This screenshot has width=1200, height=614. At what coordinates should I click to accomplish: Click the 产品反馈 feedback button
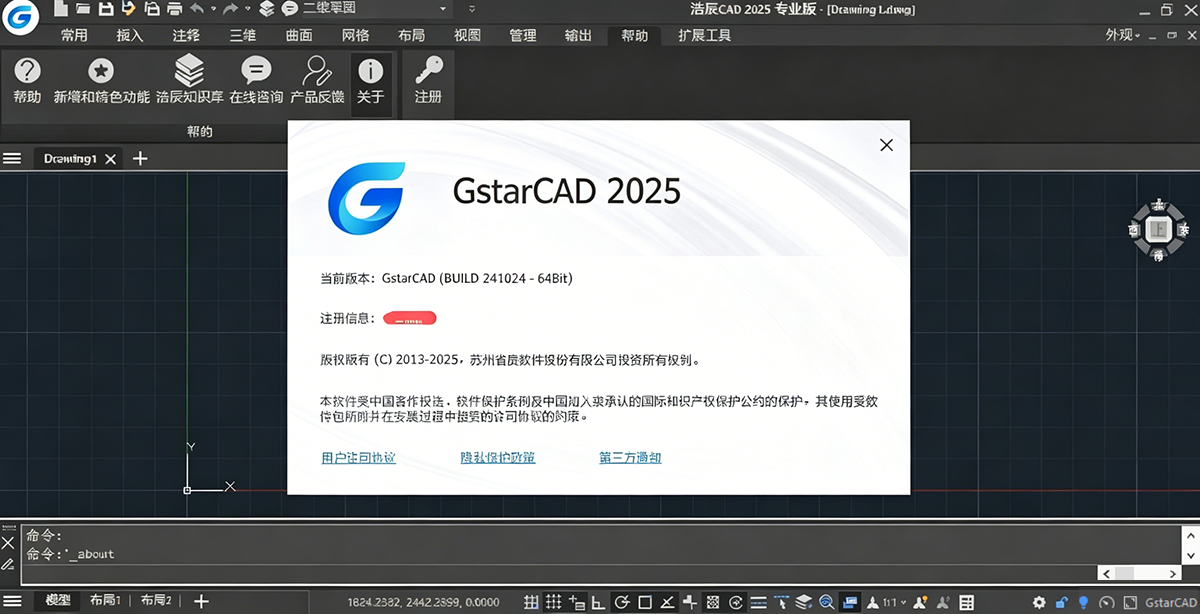click(317, 80)
